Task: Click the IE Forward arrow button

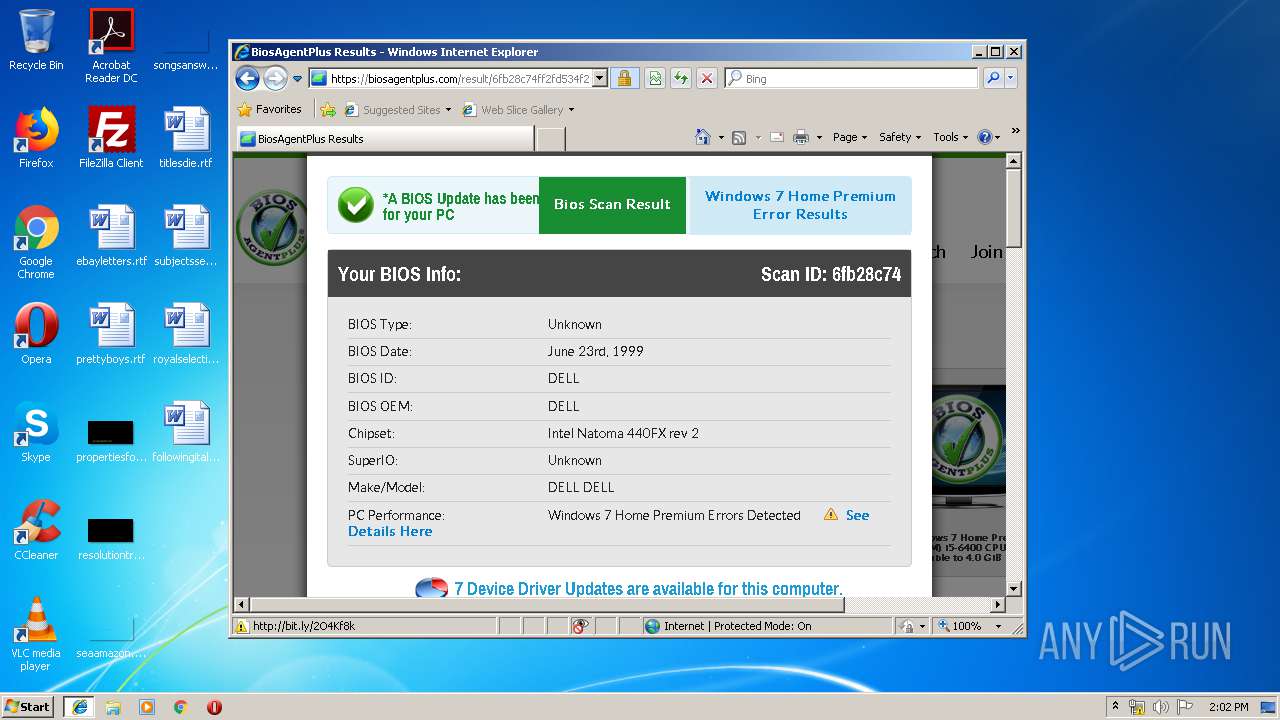Action: (x=275, y=78)
